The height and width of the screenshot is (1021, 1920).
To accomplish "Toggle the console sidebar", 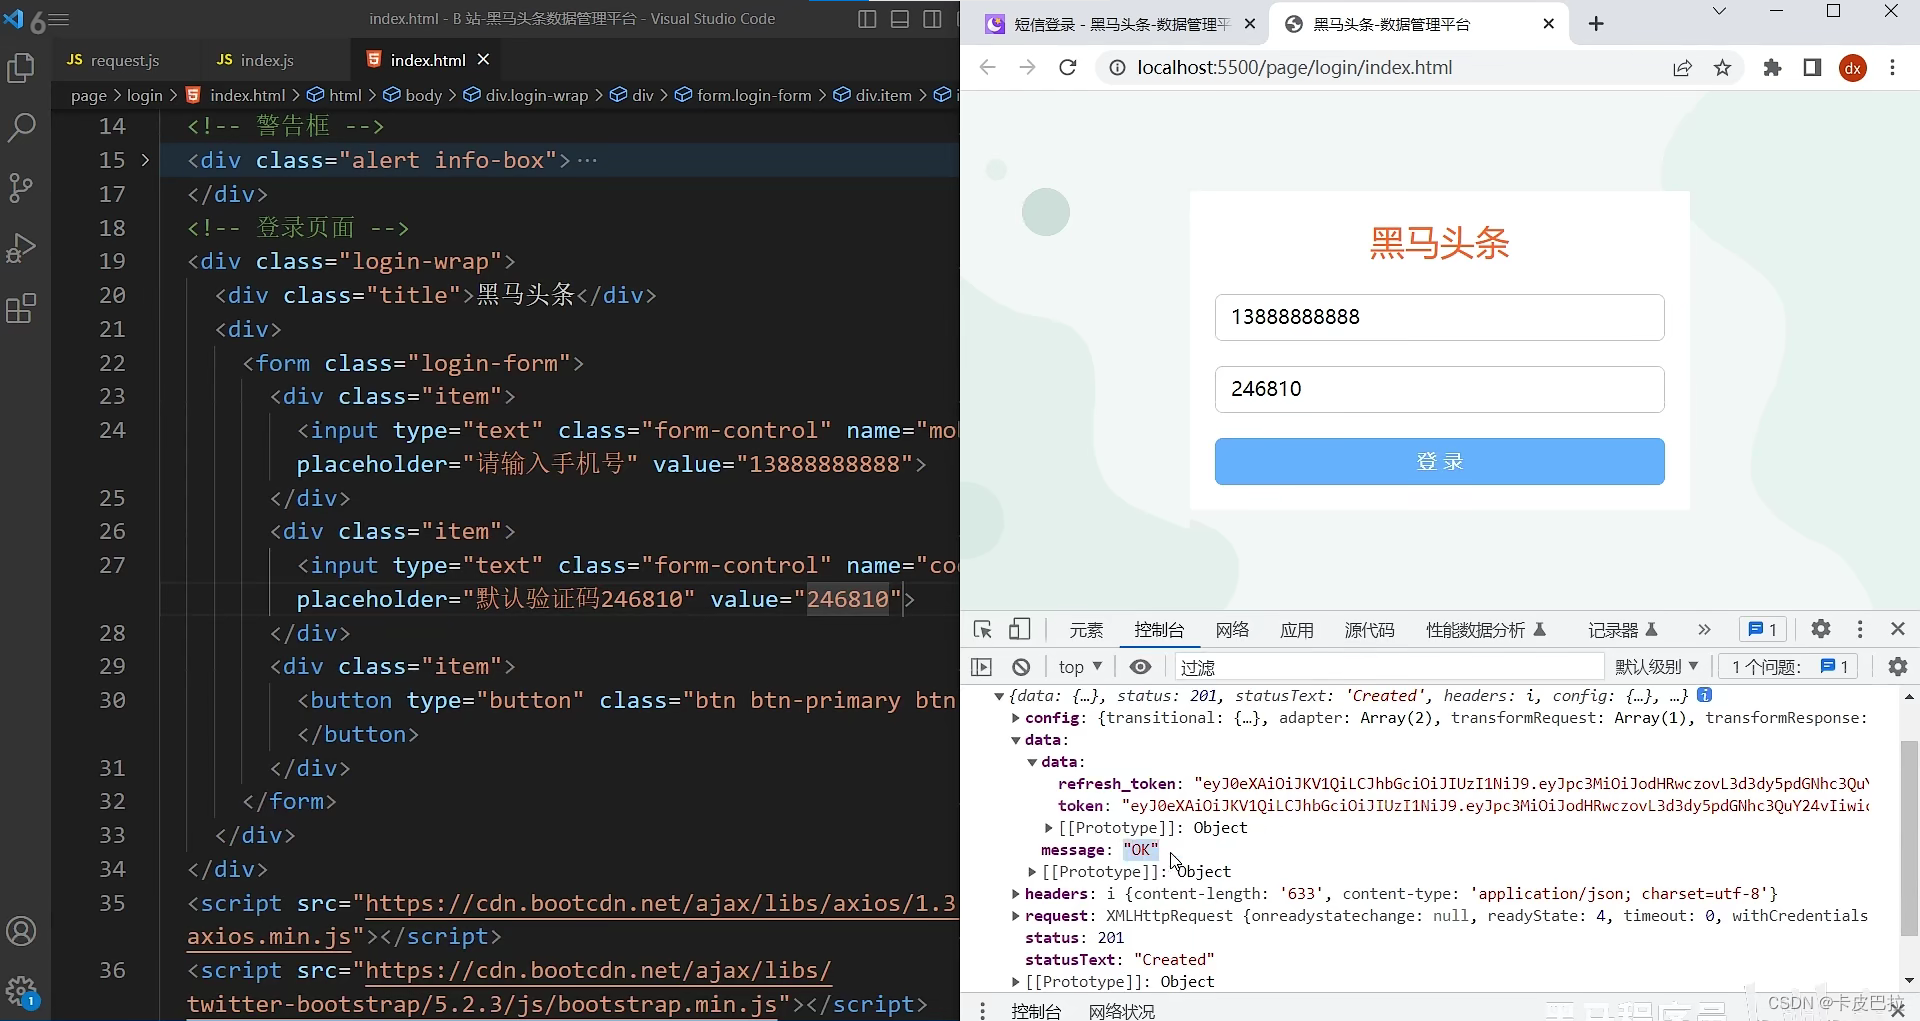I will pyautogui.click(x=982, y=667).
